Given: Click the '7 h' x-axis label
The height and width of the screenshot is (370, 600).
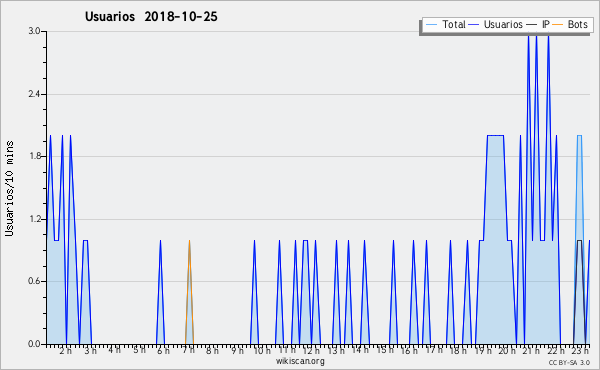Looking at the screenshot, I should point(189,350).
